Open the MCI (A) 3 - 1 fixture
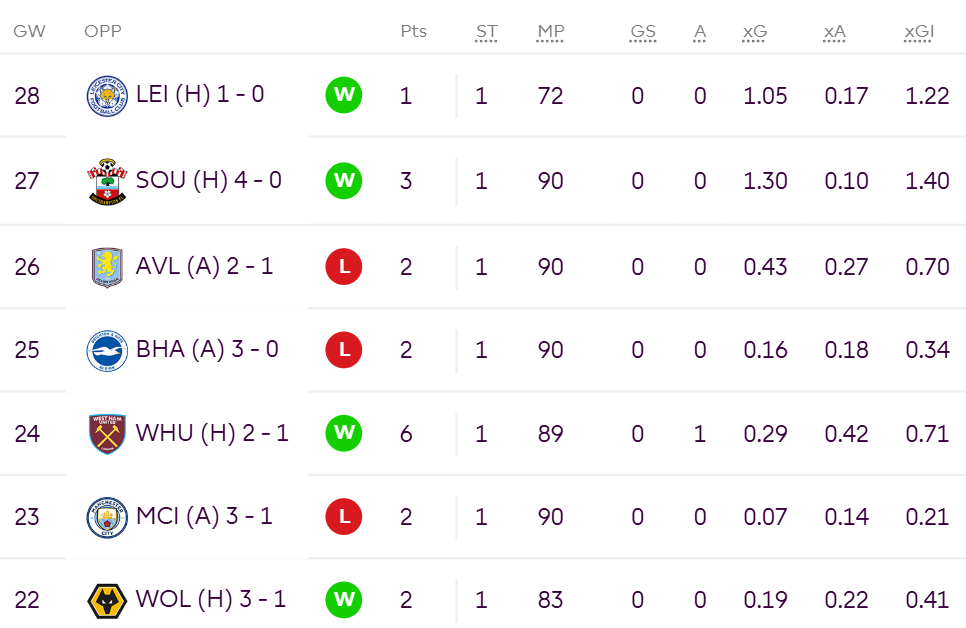 pos(204,516)
